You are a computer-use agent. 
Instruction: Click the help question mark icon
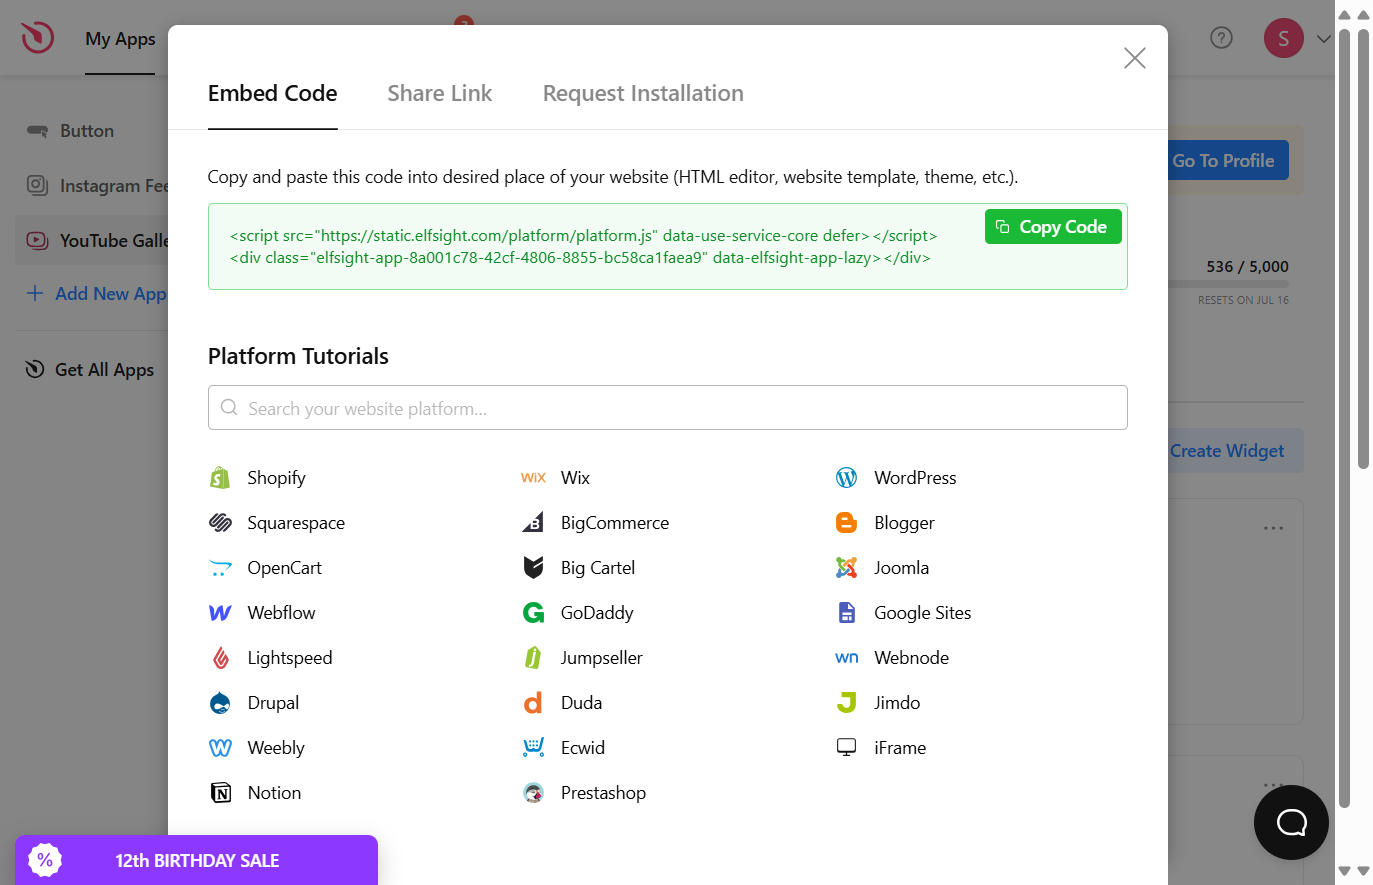click(1221, 38)
